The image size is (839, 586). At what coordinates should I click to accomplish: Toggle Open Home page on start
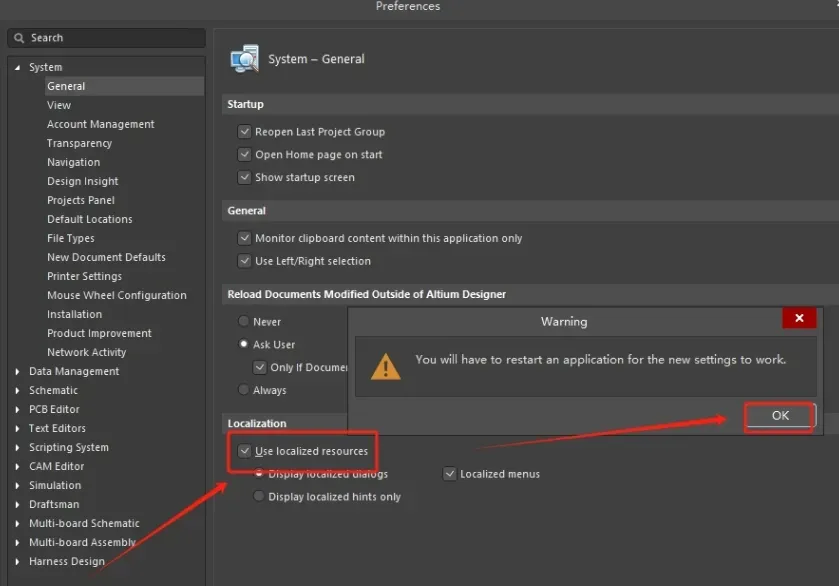pos(245,155)
